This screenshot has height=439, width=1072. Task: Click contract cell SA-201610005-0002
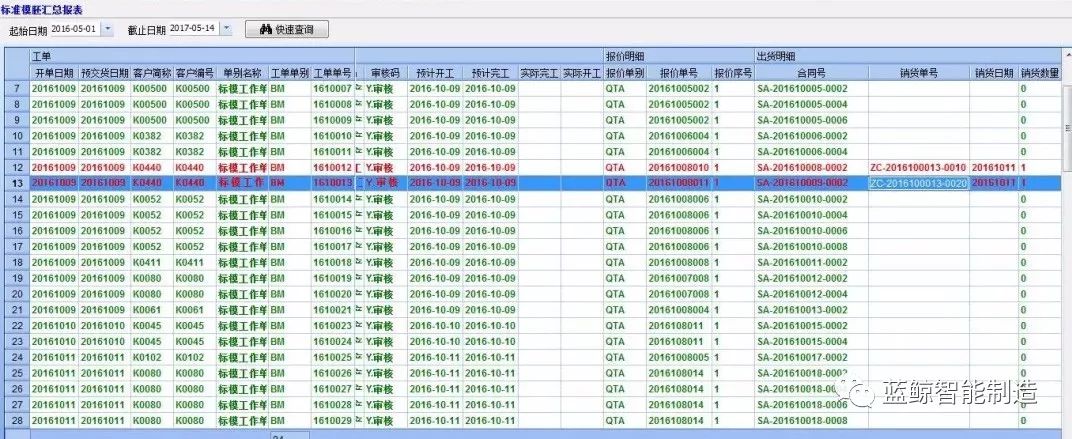[x=803, y=89]
